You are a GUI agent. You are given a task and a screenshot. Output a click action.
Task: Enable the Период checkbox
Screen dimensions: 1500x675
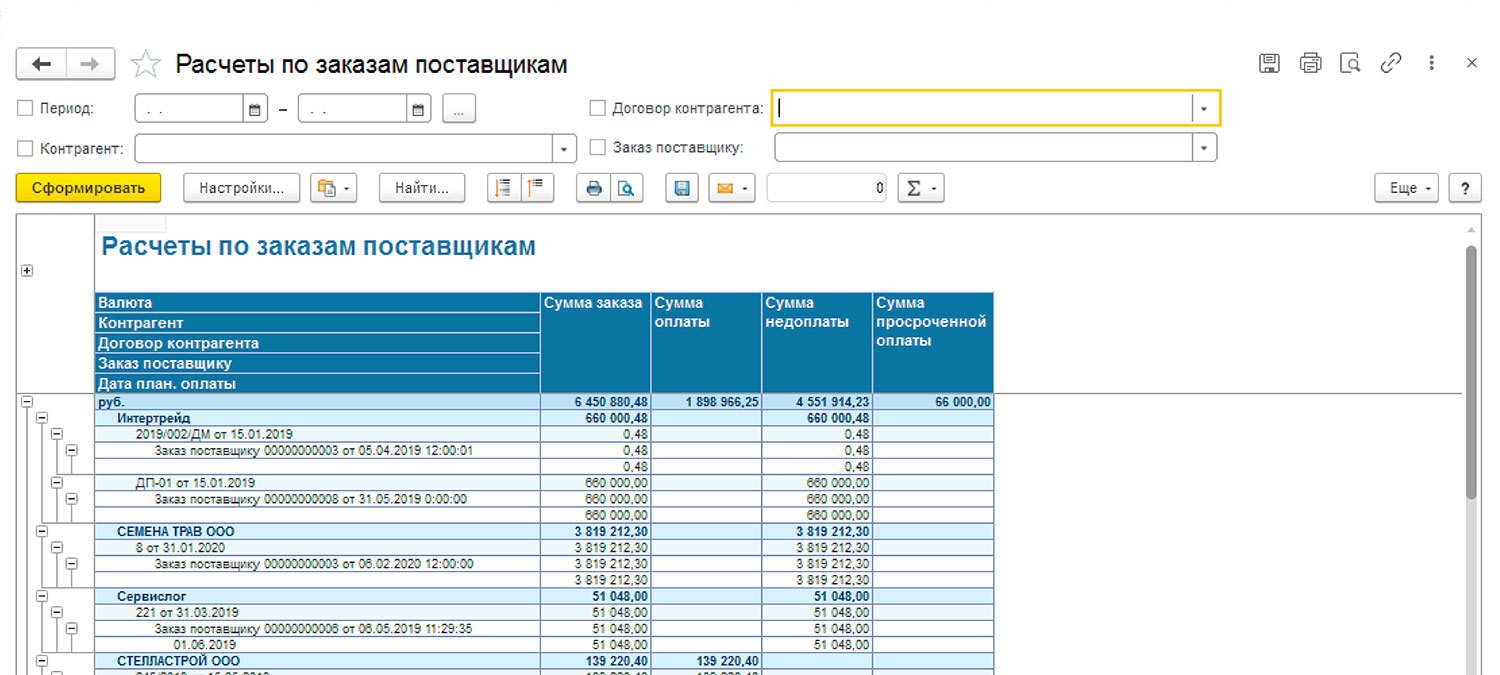point(26,108)
